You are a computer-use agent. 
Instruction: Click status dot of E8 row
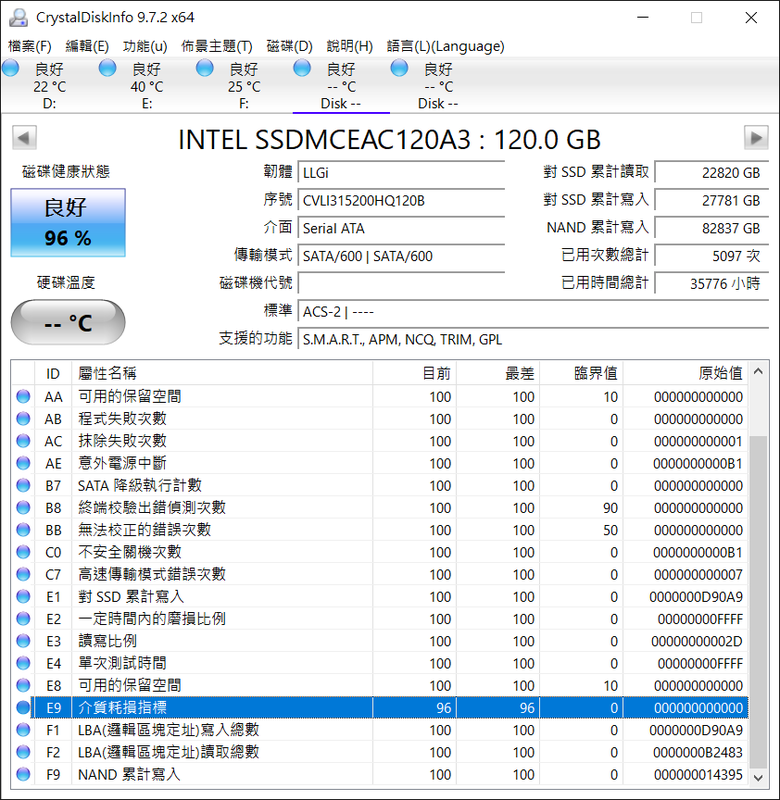coord(23,685)
